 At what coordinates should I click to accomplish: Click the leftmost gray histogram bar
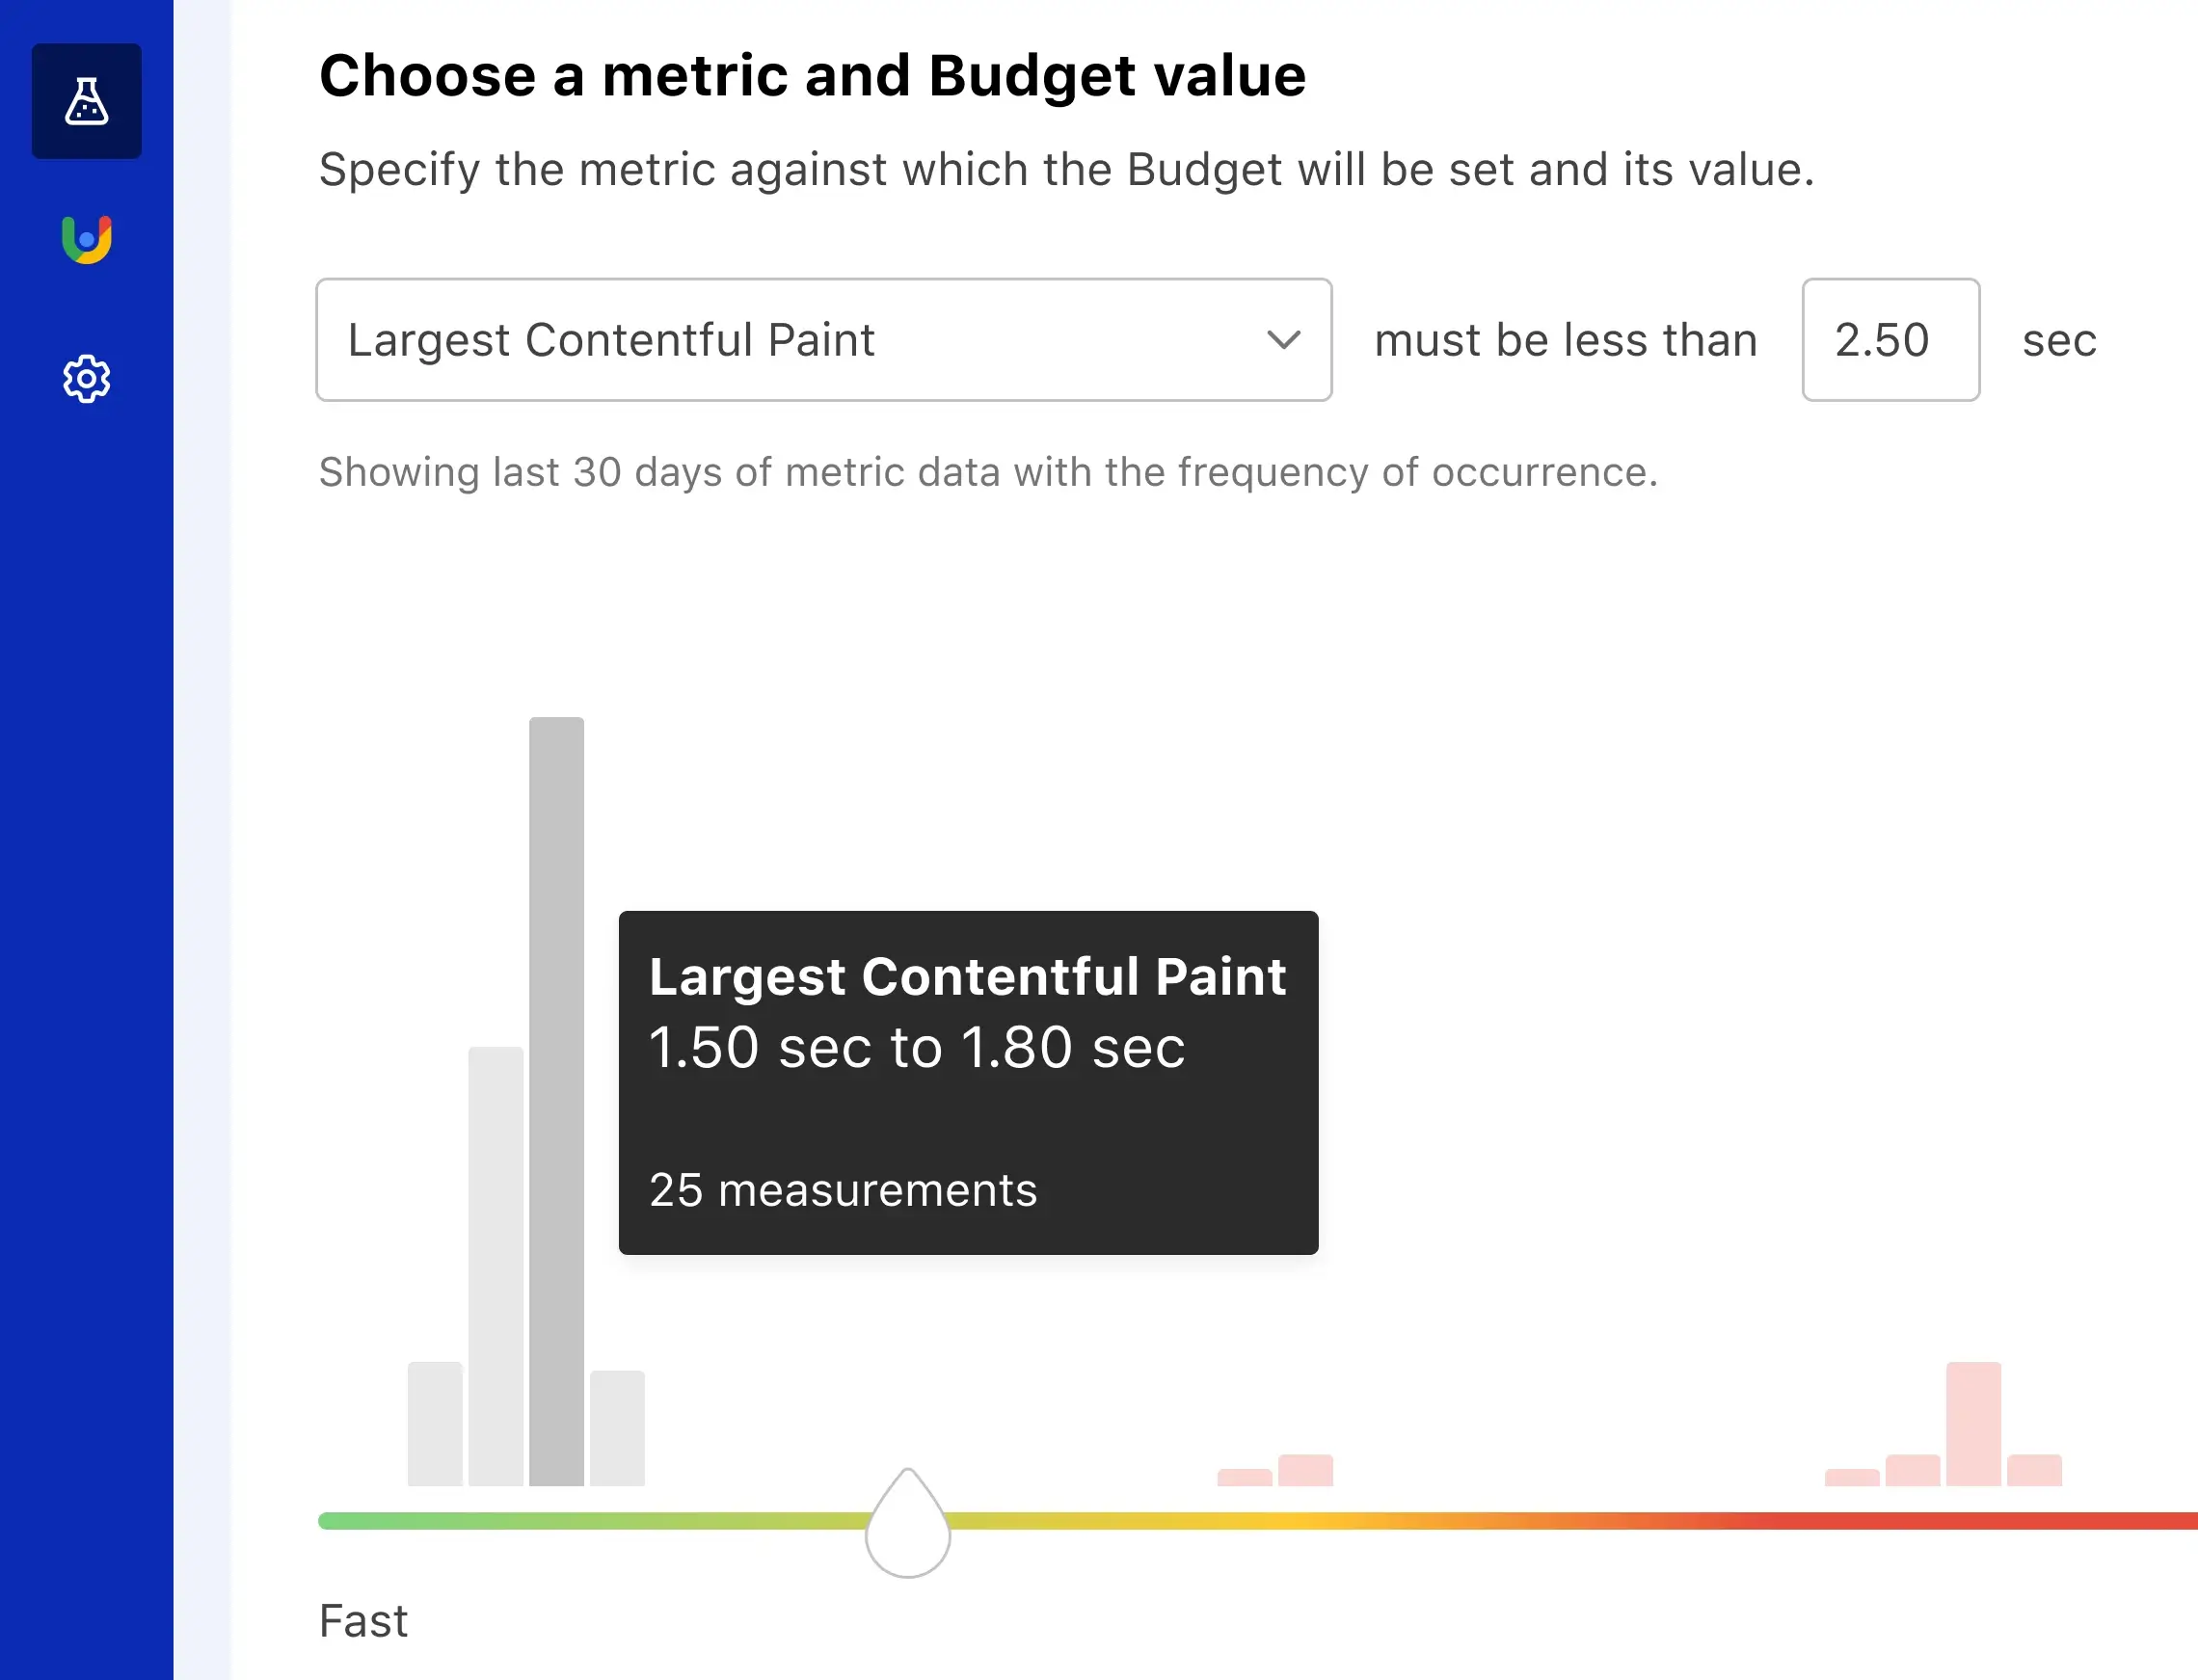click(x=435, y=1423)
